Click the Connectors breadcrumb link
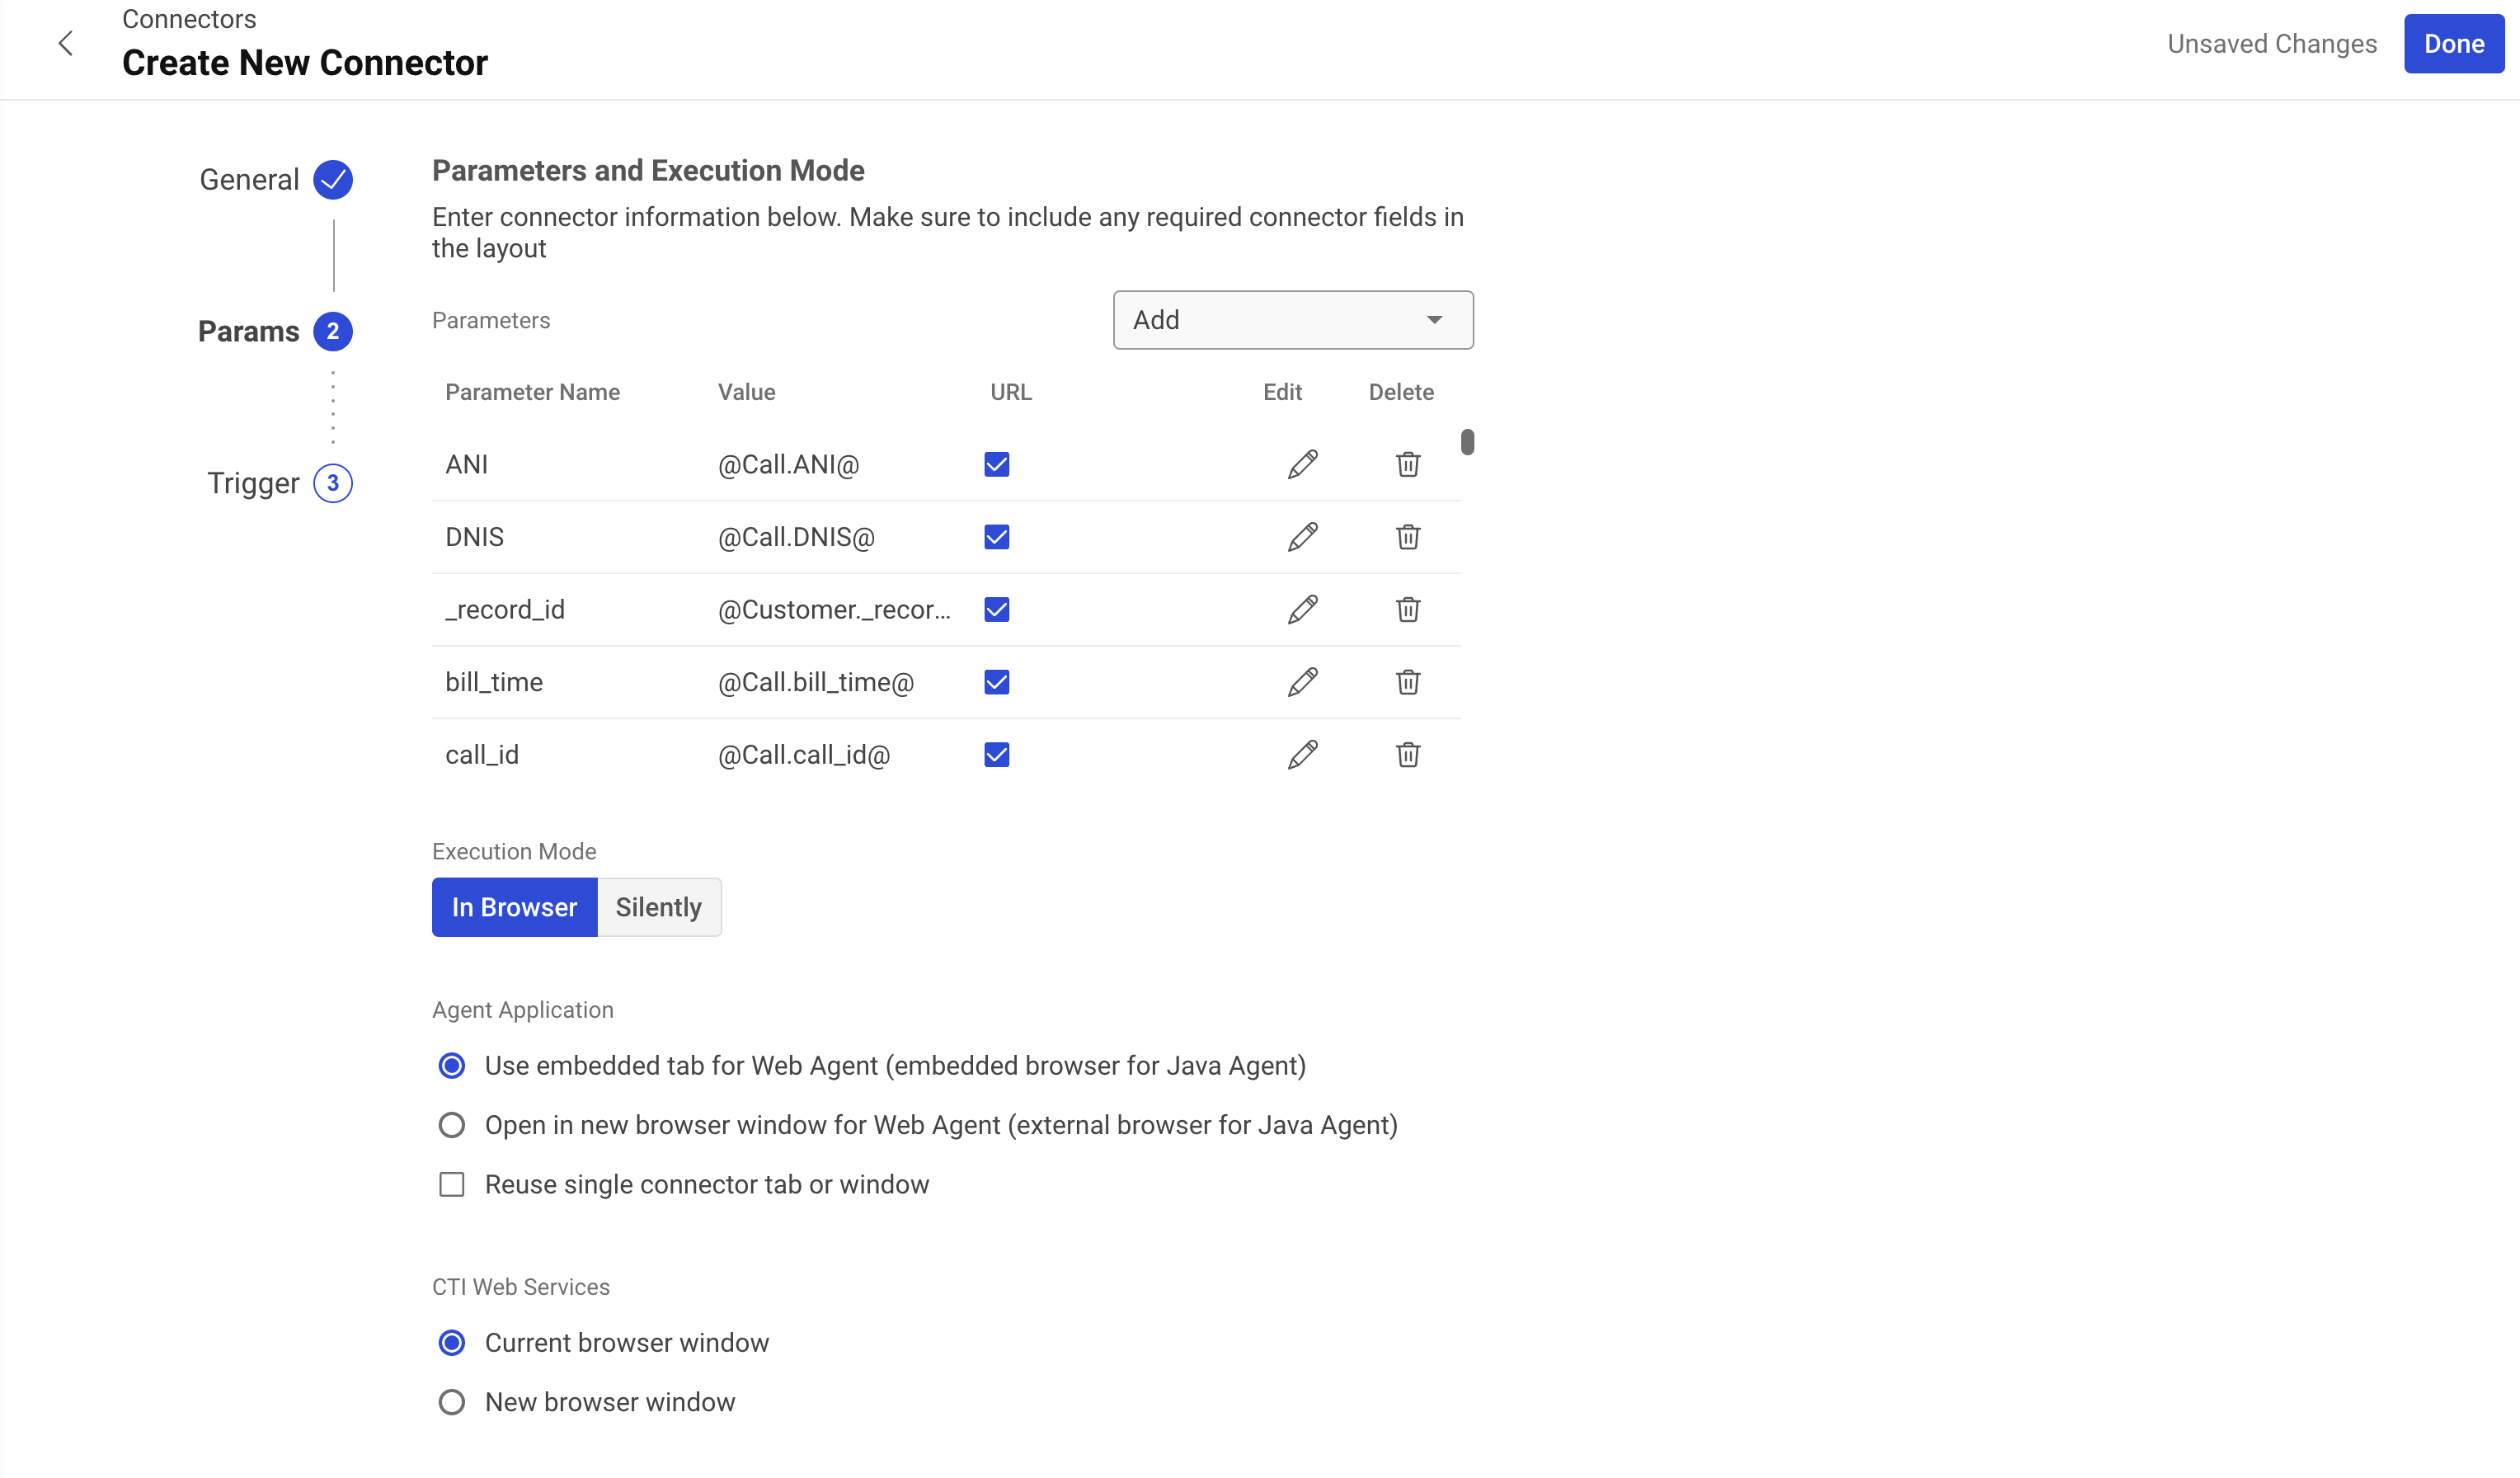This screenshot has height=1478, width=2520. click(x=189, y=19)
